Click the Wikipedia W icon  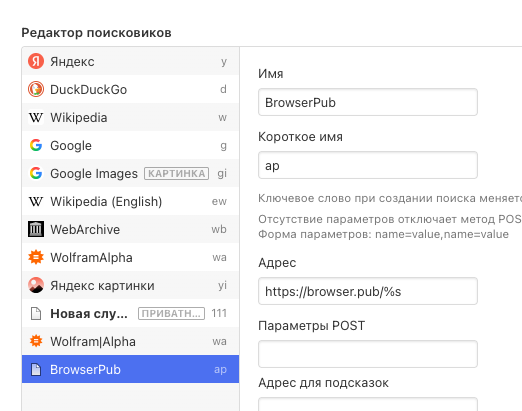click(36, 117)
